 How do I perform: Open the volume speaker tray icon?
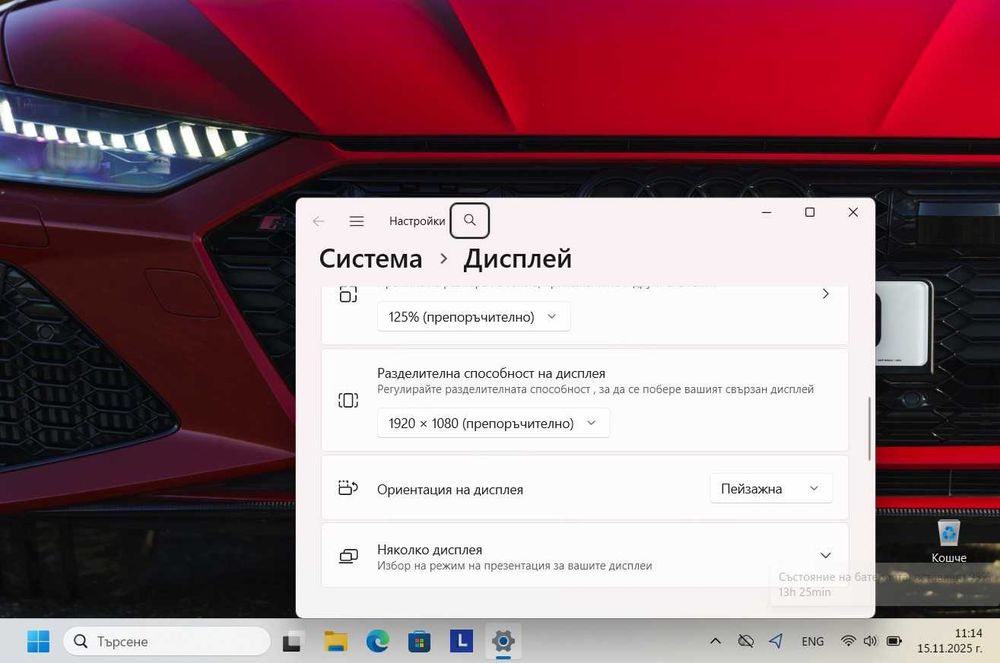(x=870, y=641)
